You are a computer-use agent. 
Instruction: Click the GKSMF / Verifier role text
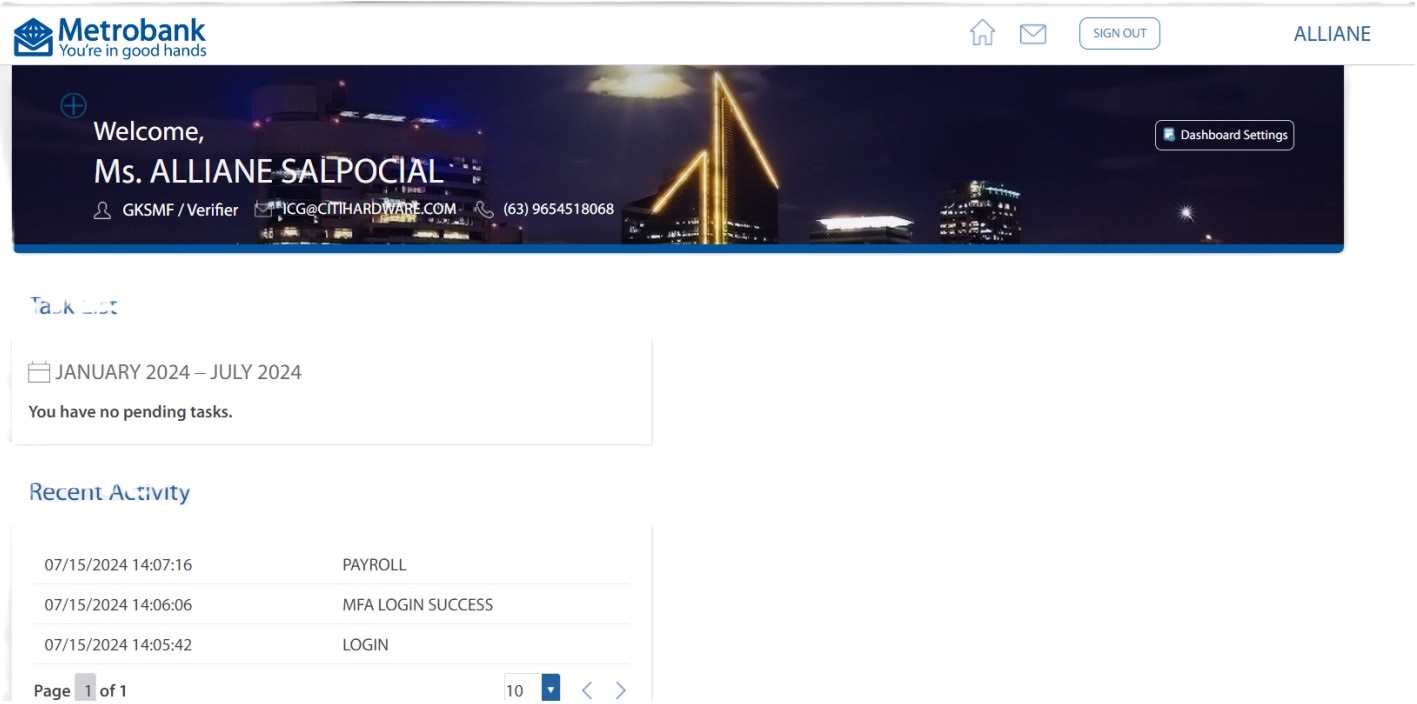180,210
